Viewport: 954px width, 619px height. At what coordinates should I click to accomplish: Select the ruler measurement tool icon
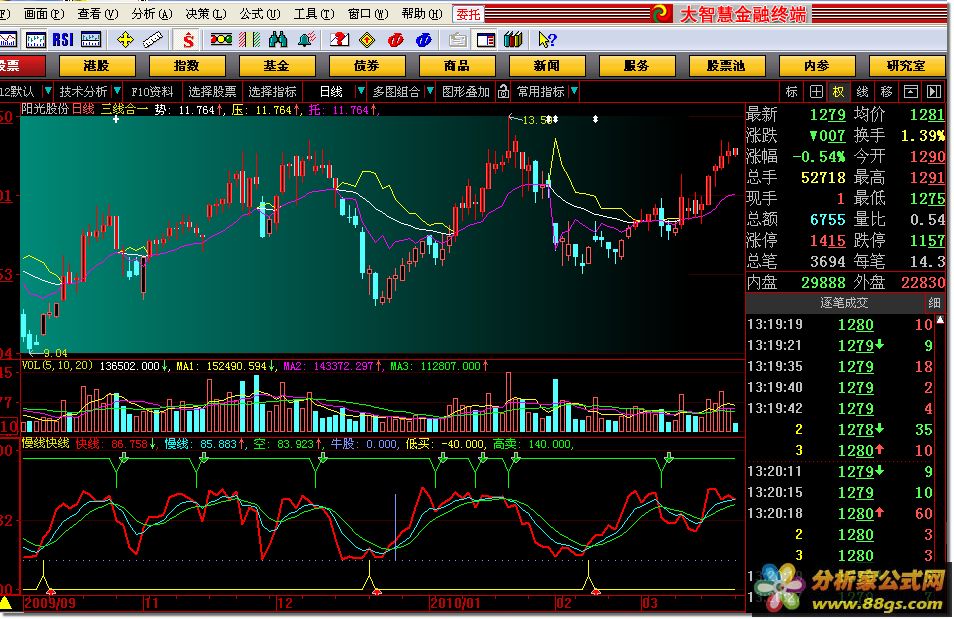[153, 40]
